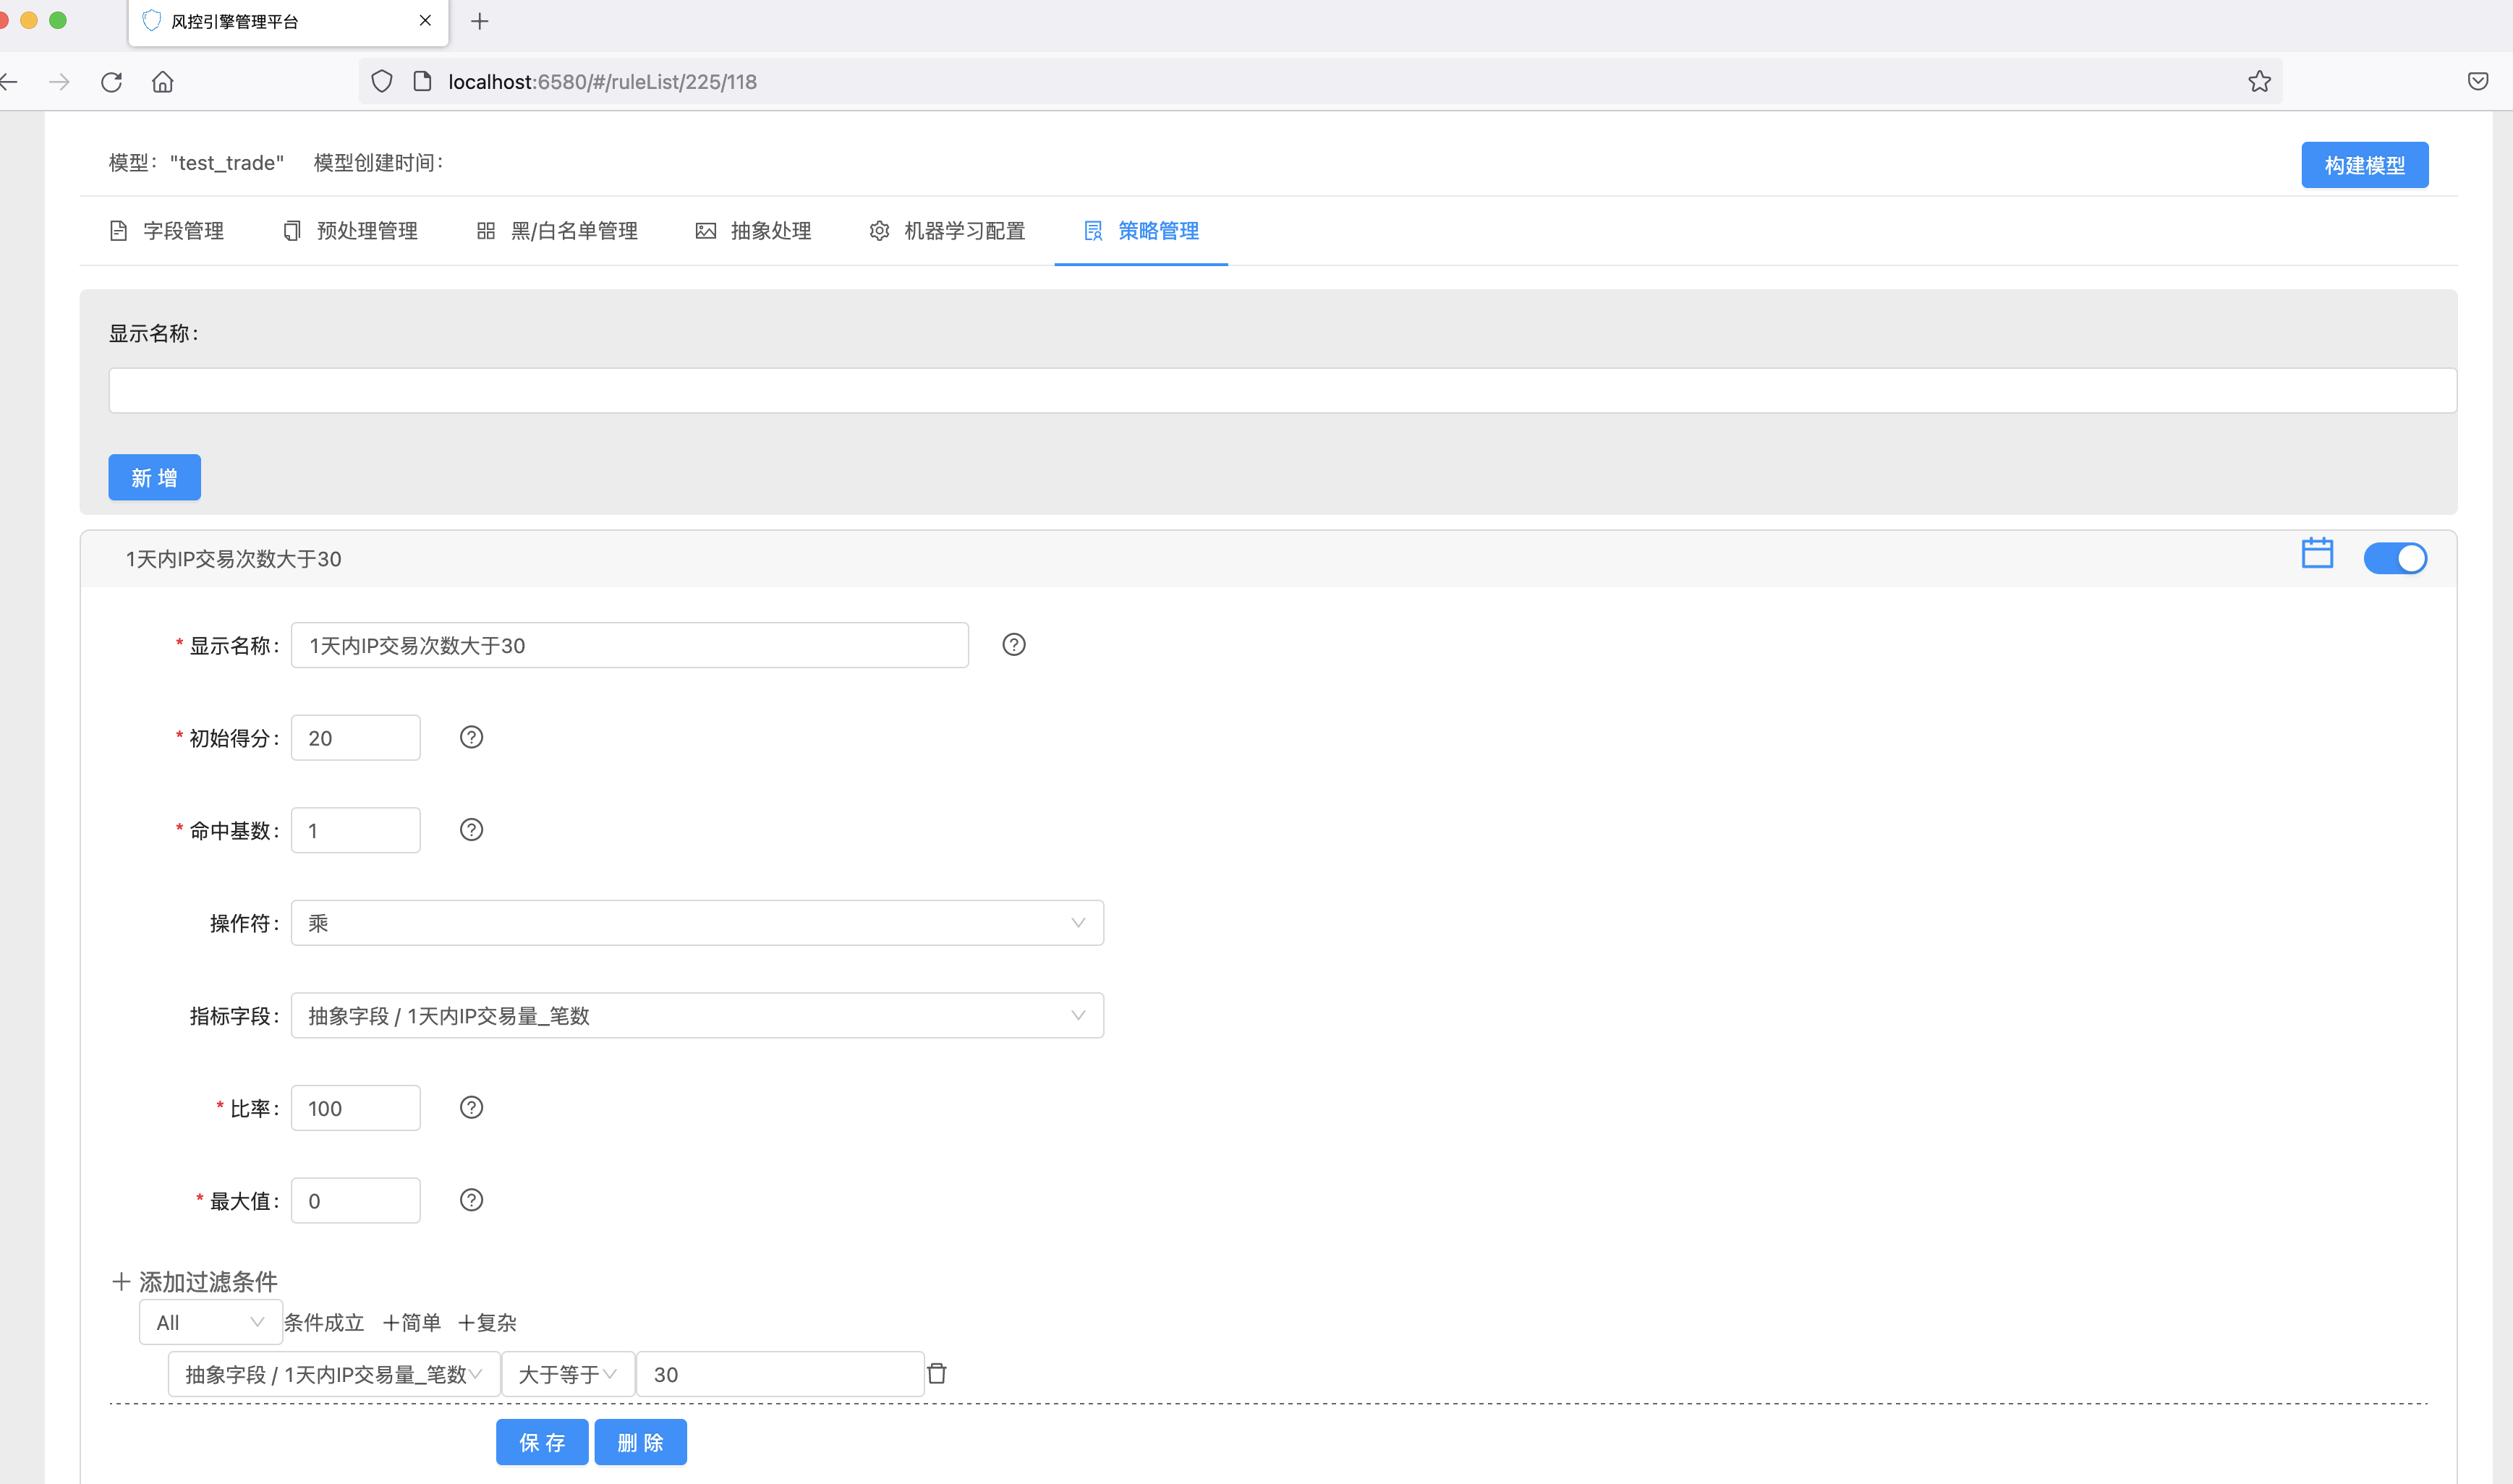Save the rule with 保存 button

pyautogui.click(x=542, y=1442)
